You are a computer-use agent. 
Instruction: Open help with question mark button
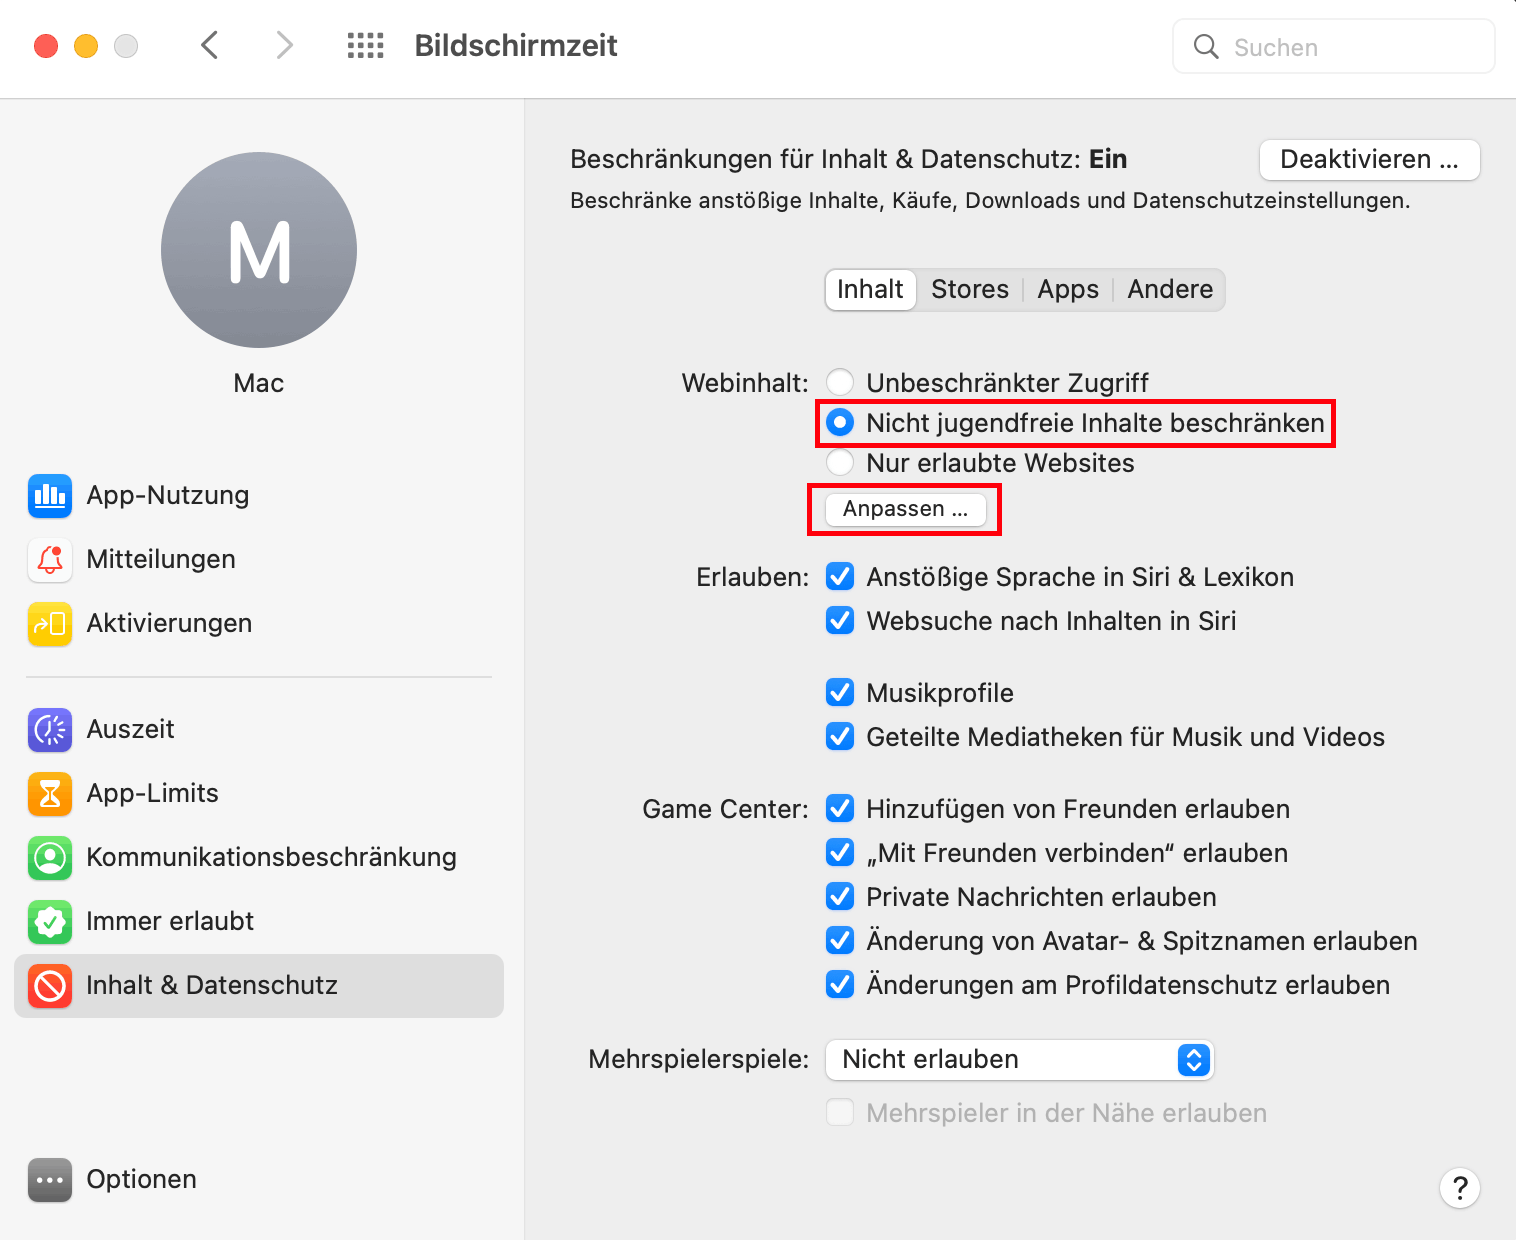pos(1460,1188)
